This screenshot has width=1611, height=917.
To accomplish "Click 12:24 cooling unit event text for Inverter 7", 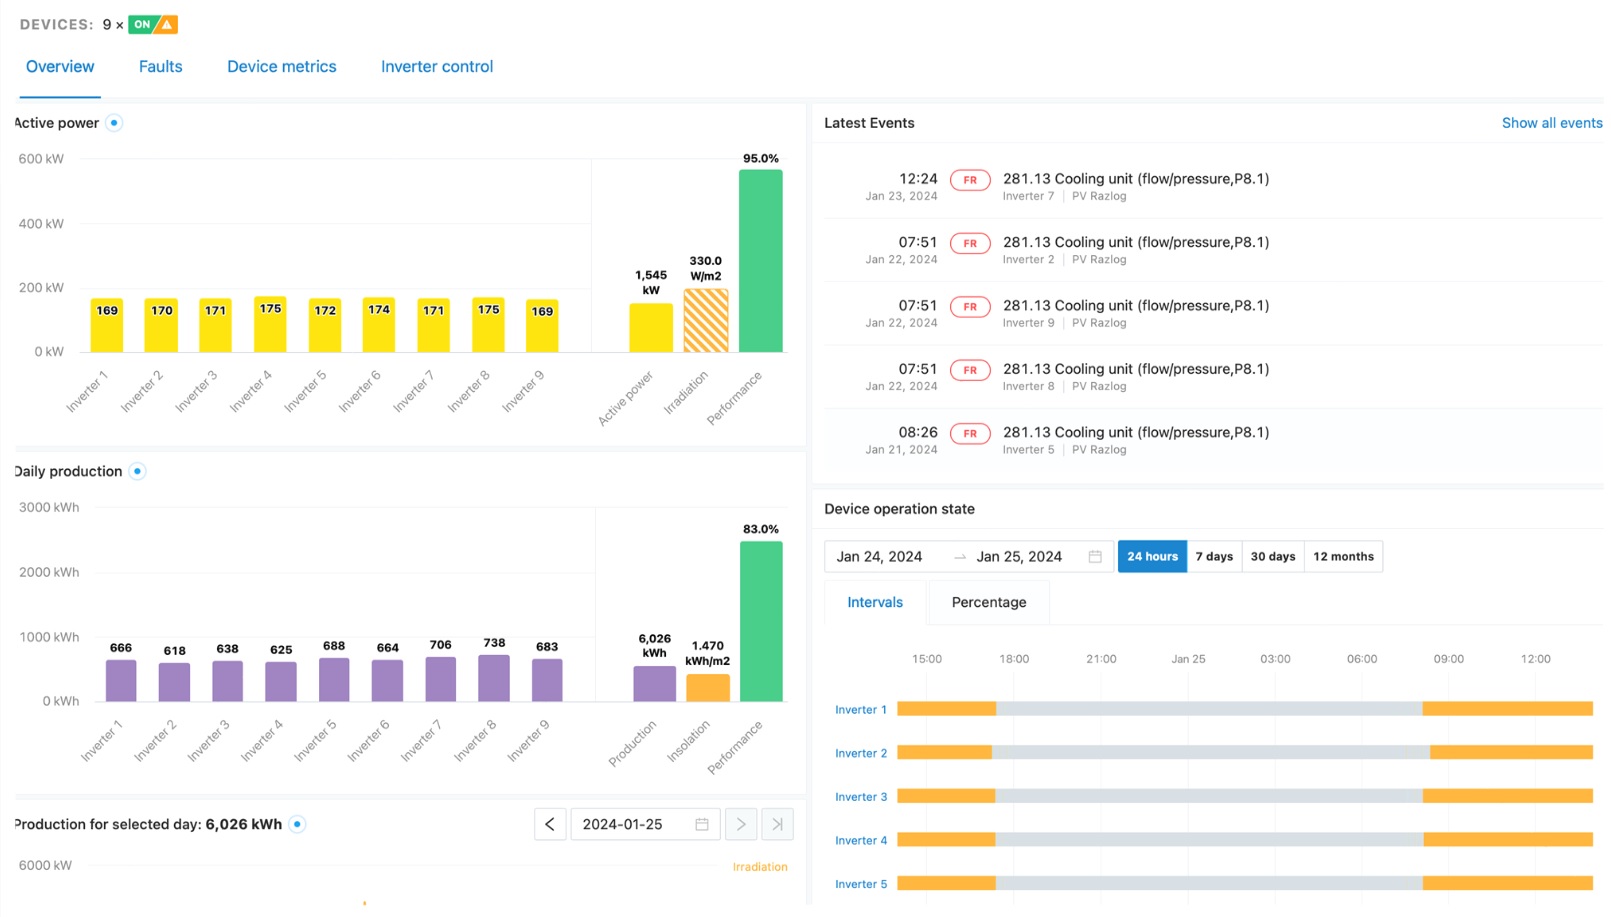I will point(1136,179).
